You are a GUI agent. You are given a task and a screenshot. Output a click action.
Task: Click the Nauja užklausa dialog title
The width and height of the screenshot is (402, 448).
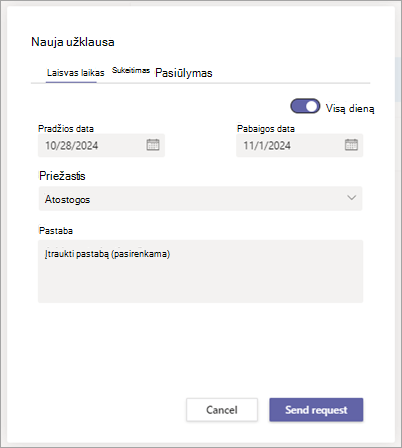click(x=73, y=42)
